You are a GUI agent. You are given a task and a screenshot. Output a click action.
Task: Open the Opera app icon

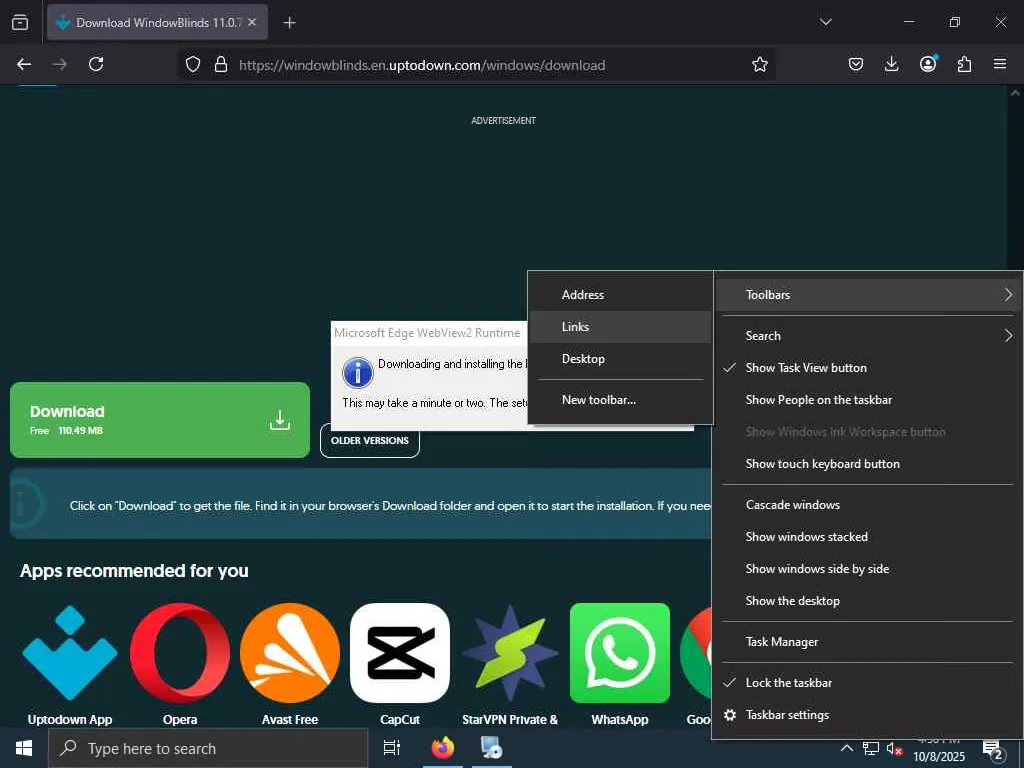tap(180, 653)
